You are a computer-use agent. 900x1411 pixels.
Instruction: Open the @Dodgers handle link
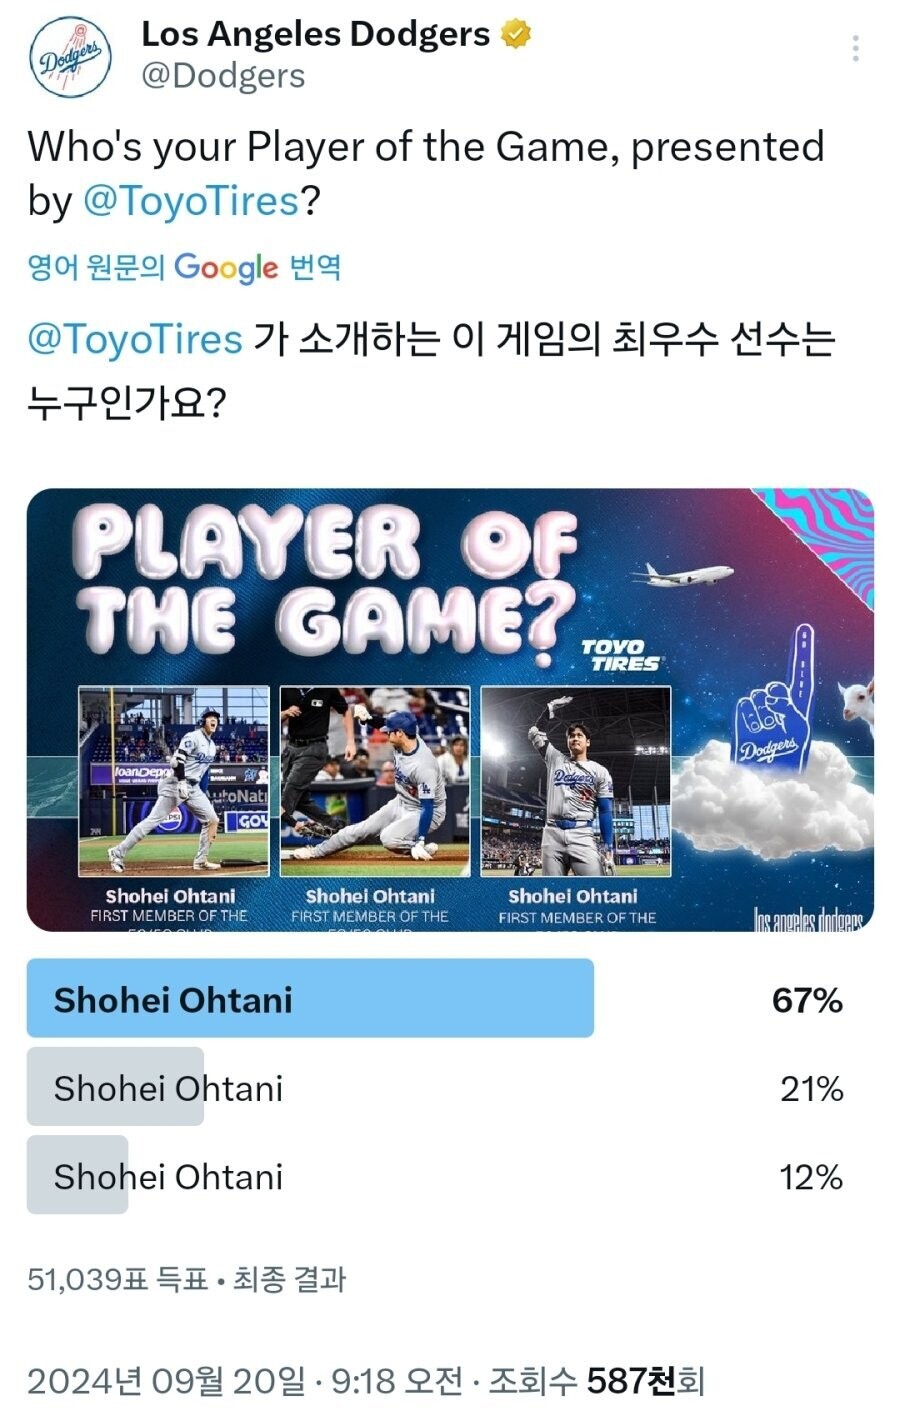(x=223, y=76)
